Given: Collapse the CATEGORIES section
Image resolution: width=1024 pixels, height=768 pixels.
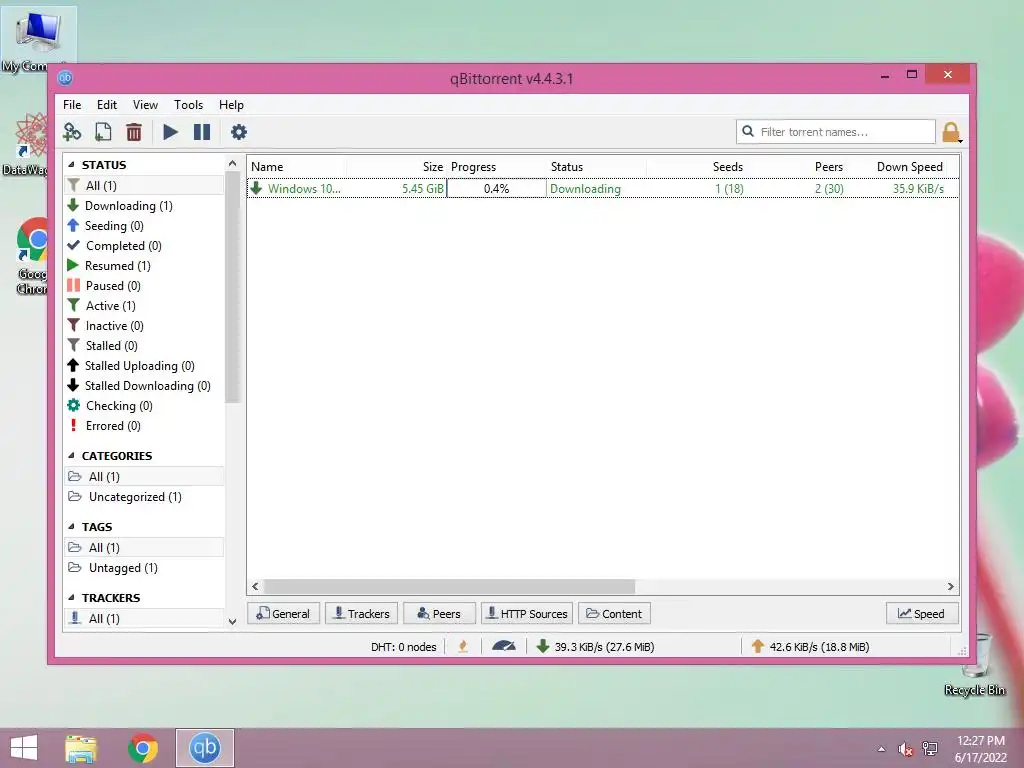Looking at the screenshot, I should click(71, 456).
